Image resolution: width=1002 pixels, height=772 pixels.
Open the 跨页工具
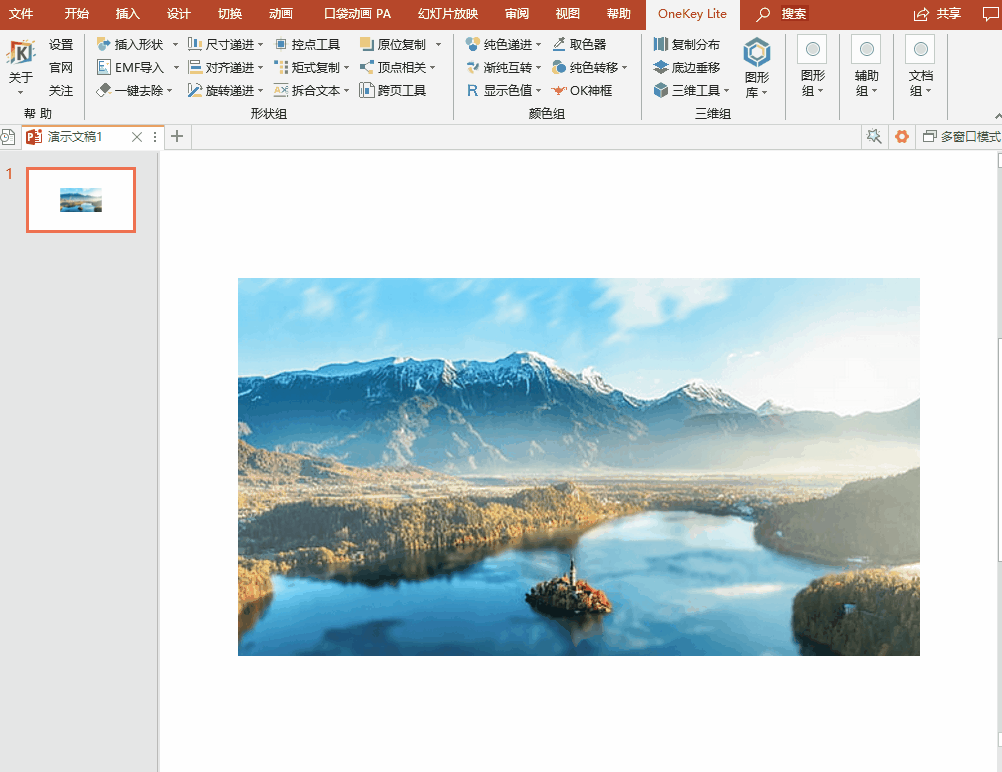click(393, 90)
